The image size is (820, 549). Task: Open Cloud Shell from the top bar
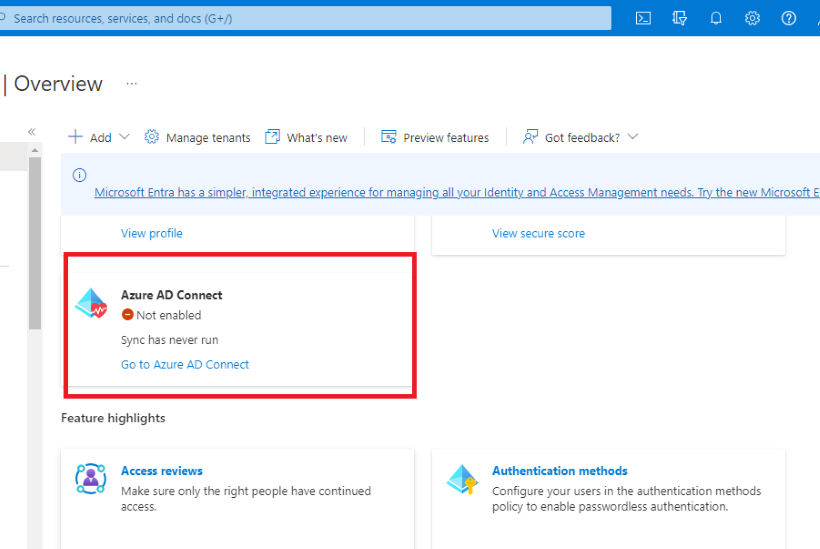coord(645,18)
